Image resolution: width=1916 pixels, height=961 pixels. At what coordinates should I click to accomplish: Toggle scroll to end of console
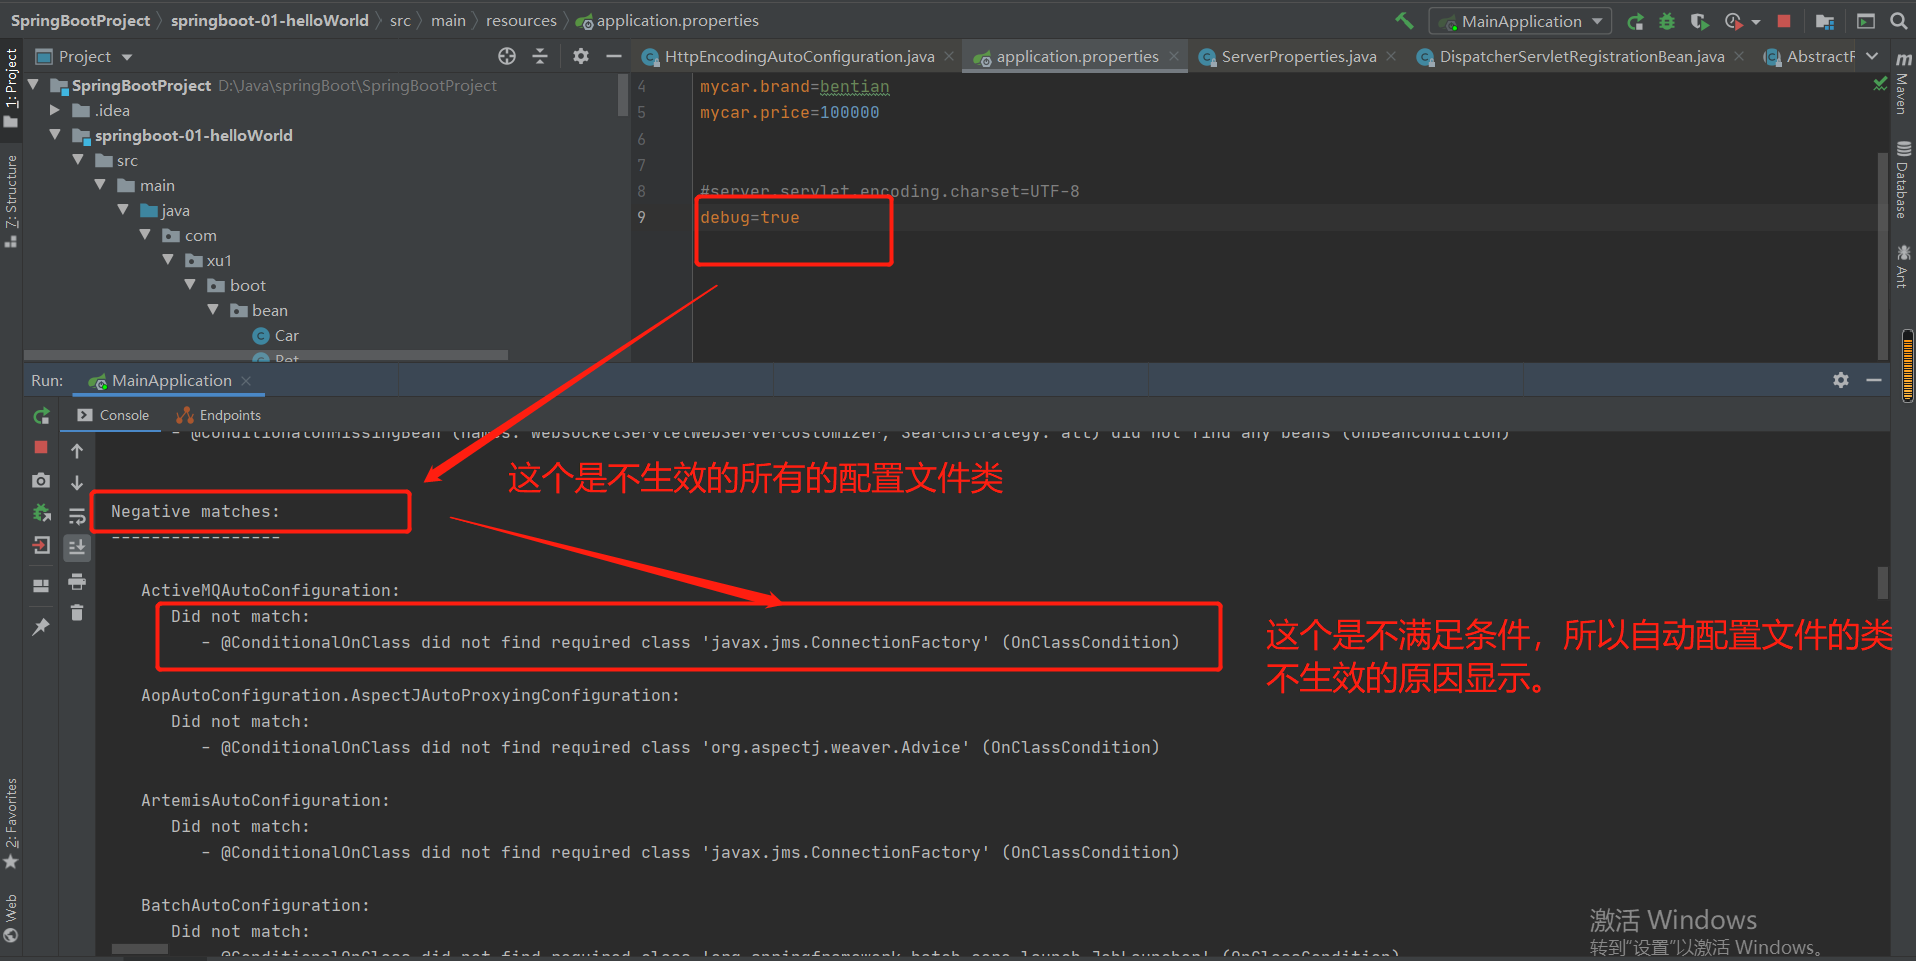pyautogui.click(x=77, y=548)
